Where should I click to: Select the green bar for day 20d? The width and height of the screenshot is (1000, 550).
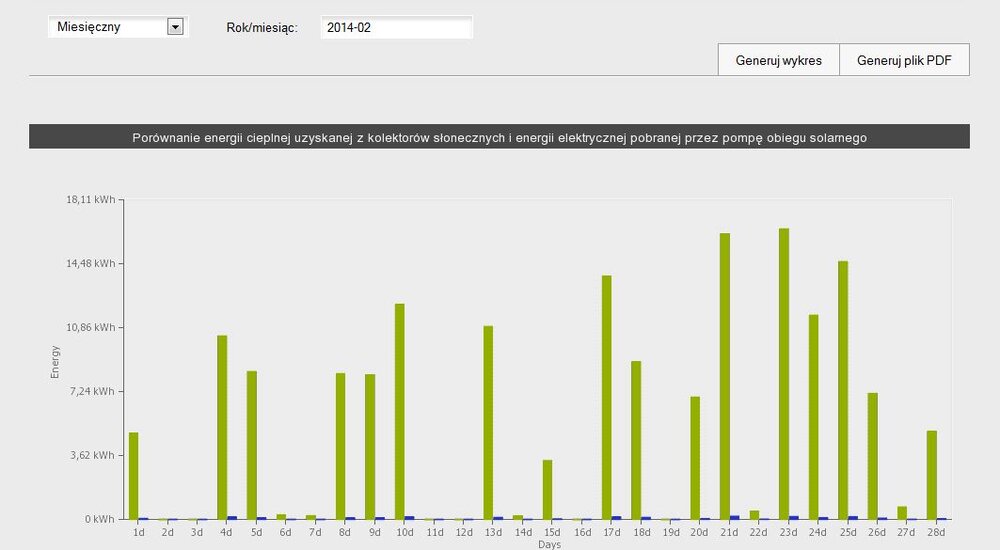coord(695,457)
